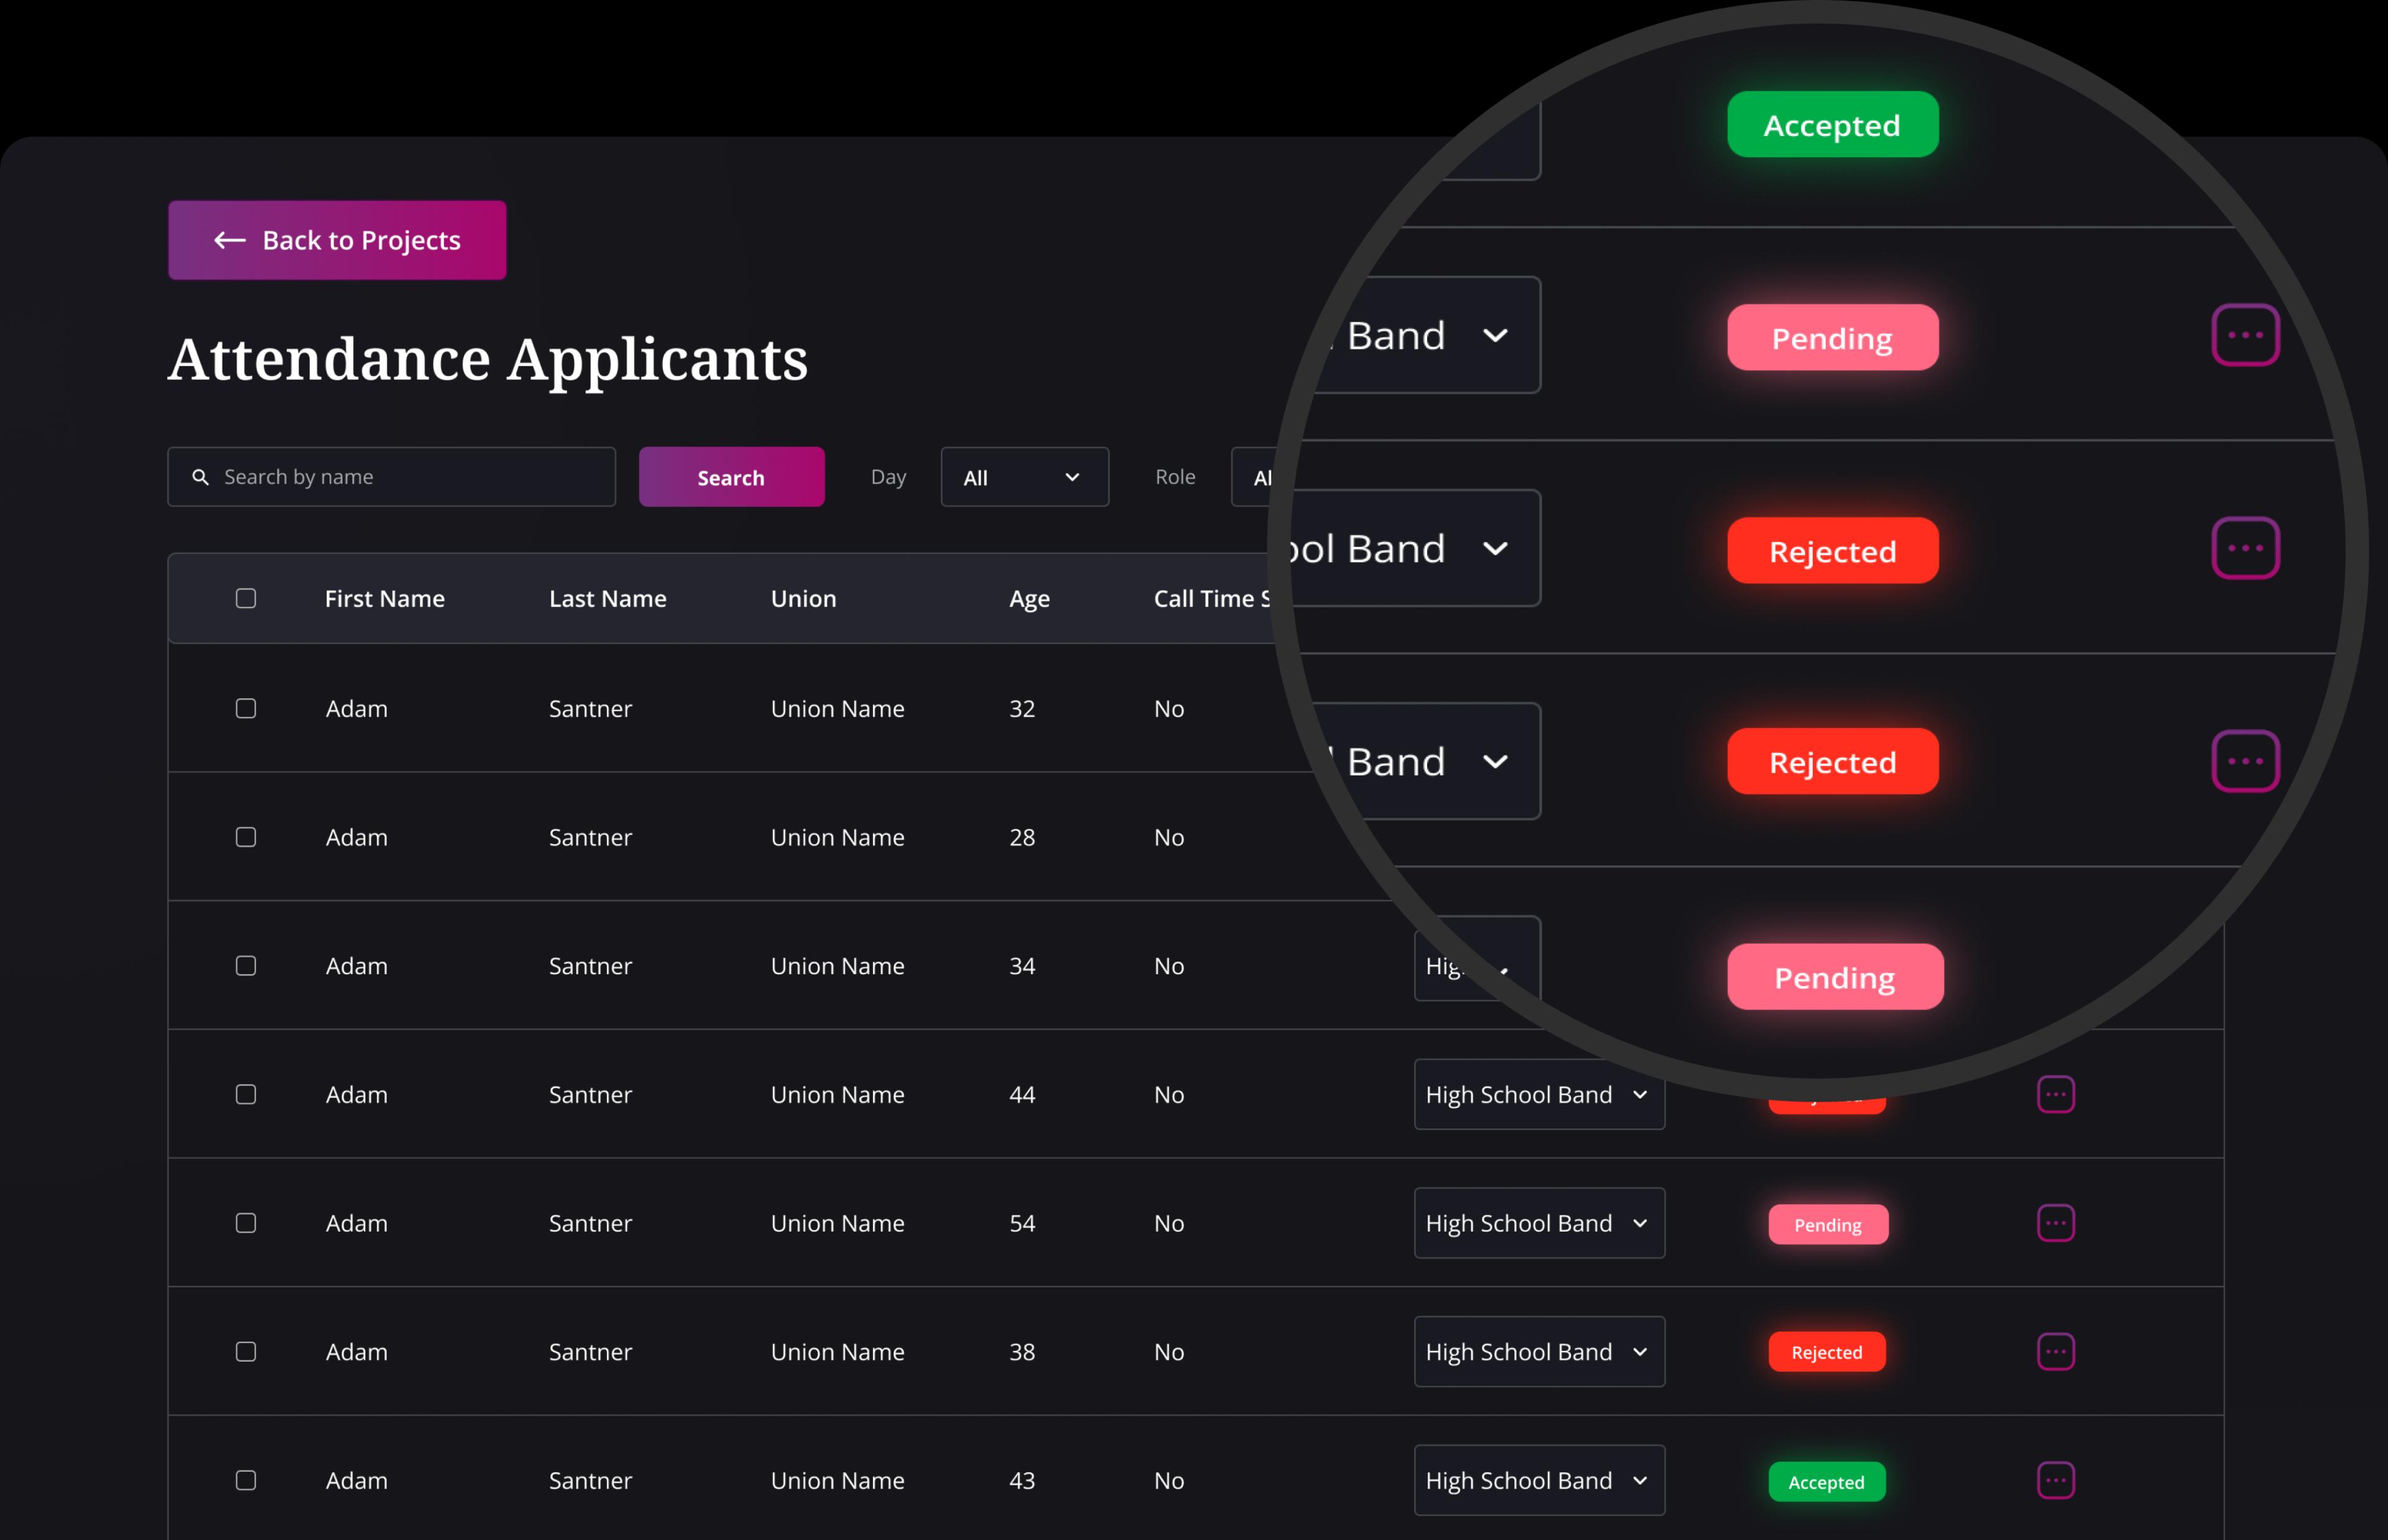Sort by the First Name column header
Viewport: 2388px width, 1540px height.
tap(385, 598)
